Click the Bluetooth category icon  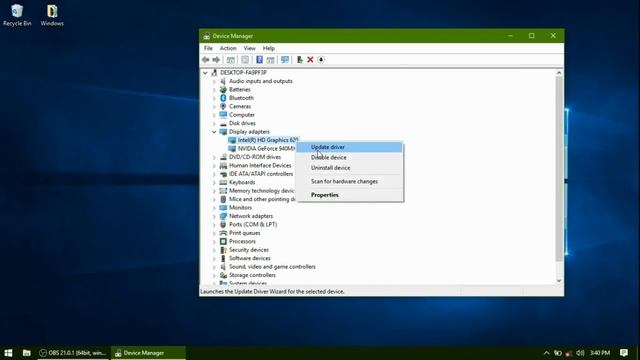223,98
